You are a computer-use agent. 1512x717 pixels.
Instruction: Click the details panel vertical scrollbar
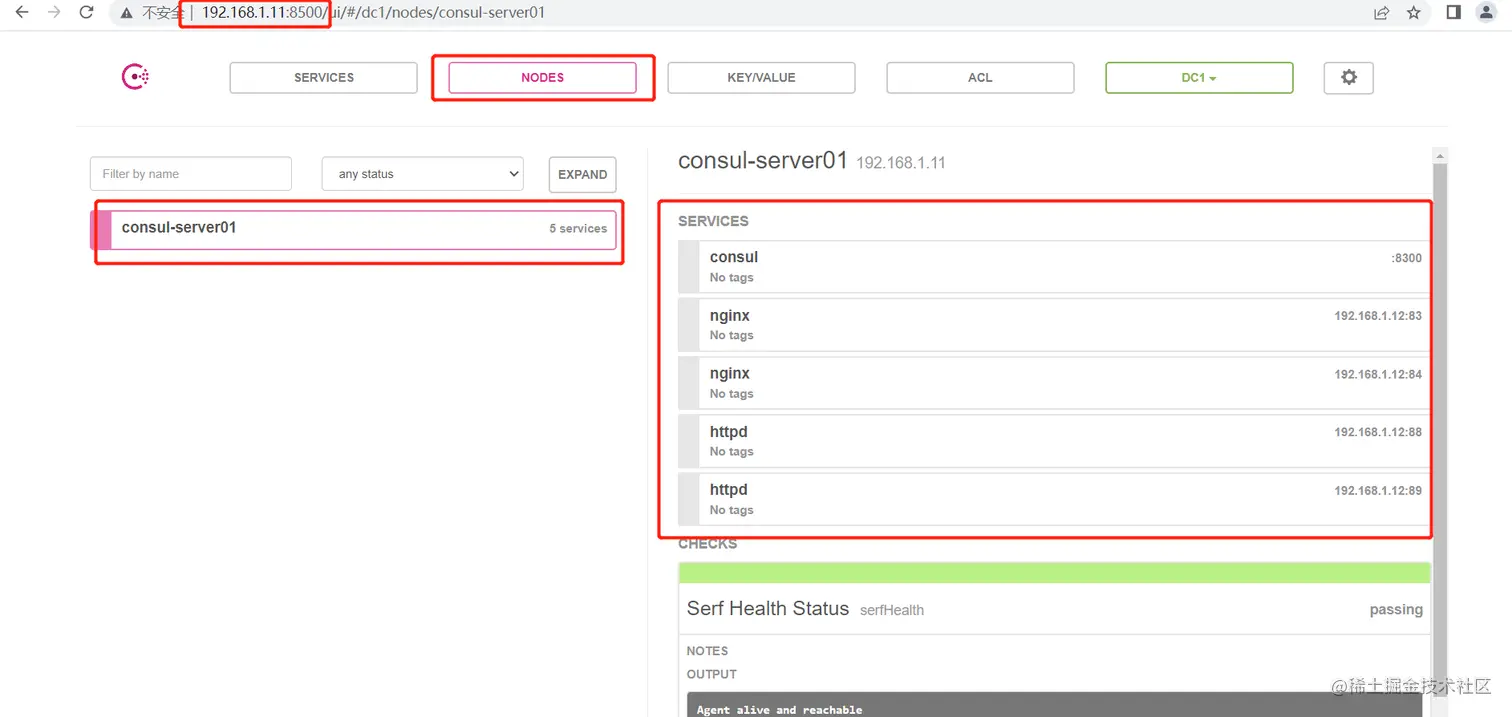click(1440, 430)
